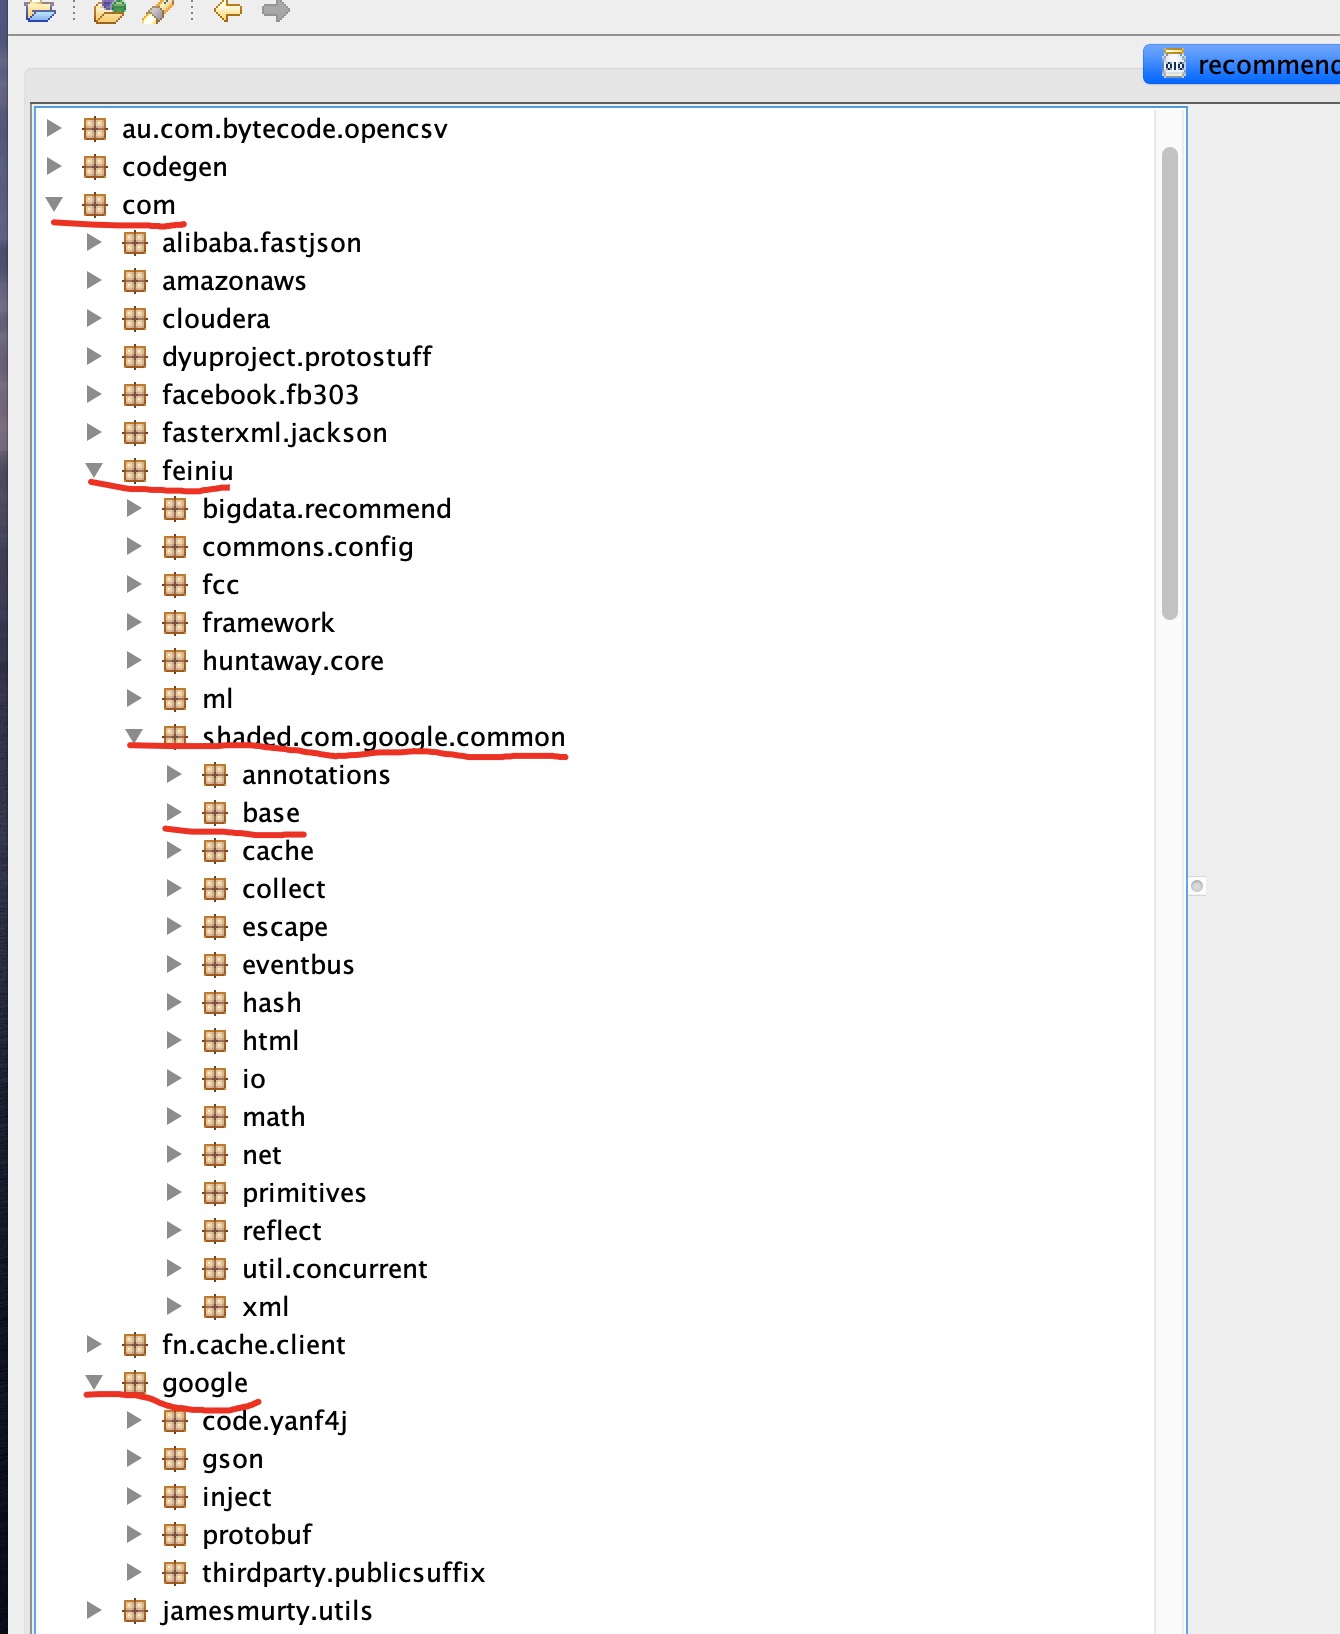
Task: Go back with the yellow left arrow
Action: [x=228, y=11]
